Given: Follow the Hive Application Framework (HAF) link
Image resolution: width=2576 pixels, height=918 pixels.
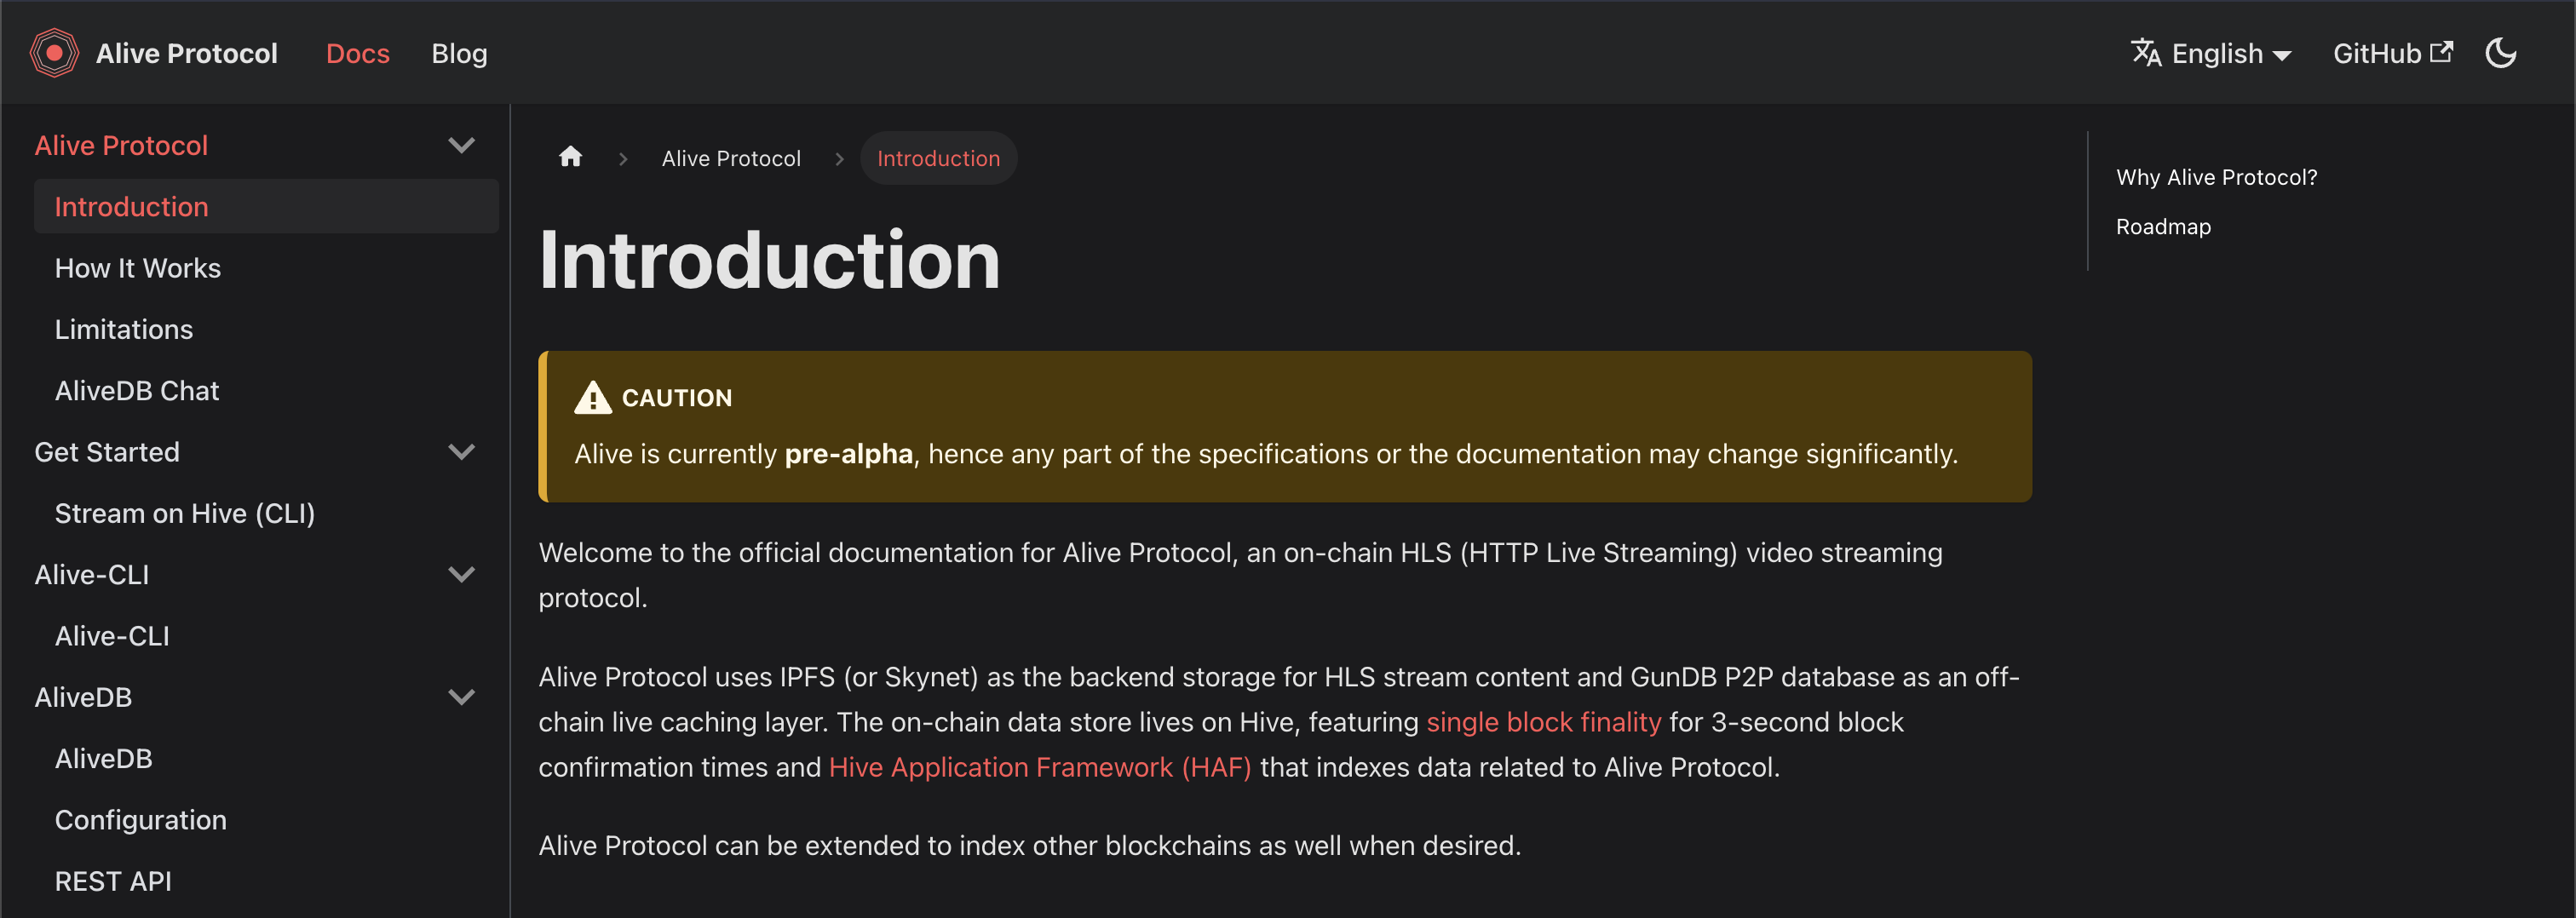Looking at the screenshot, I should click(x=1040, y=767).
